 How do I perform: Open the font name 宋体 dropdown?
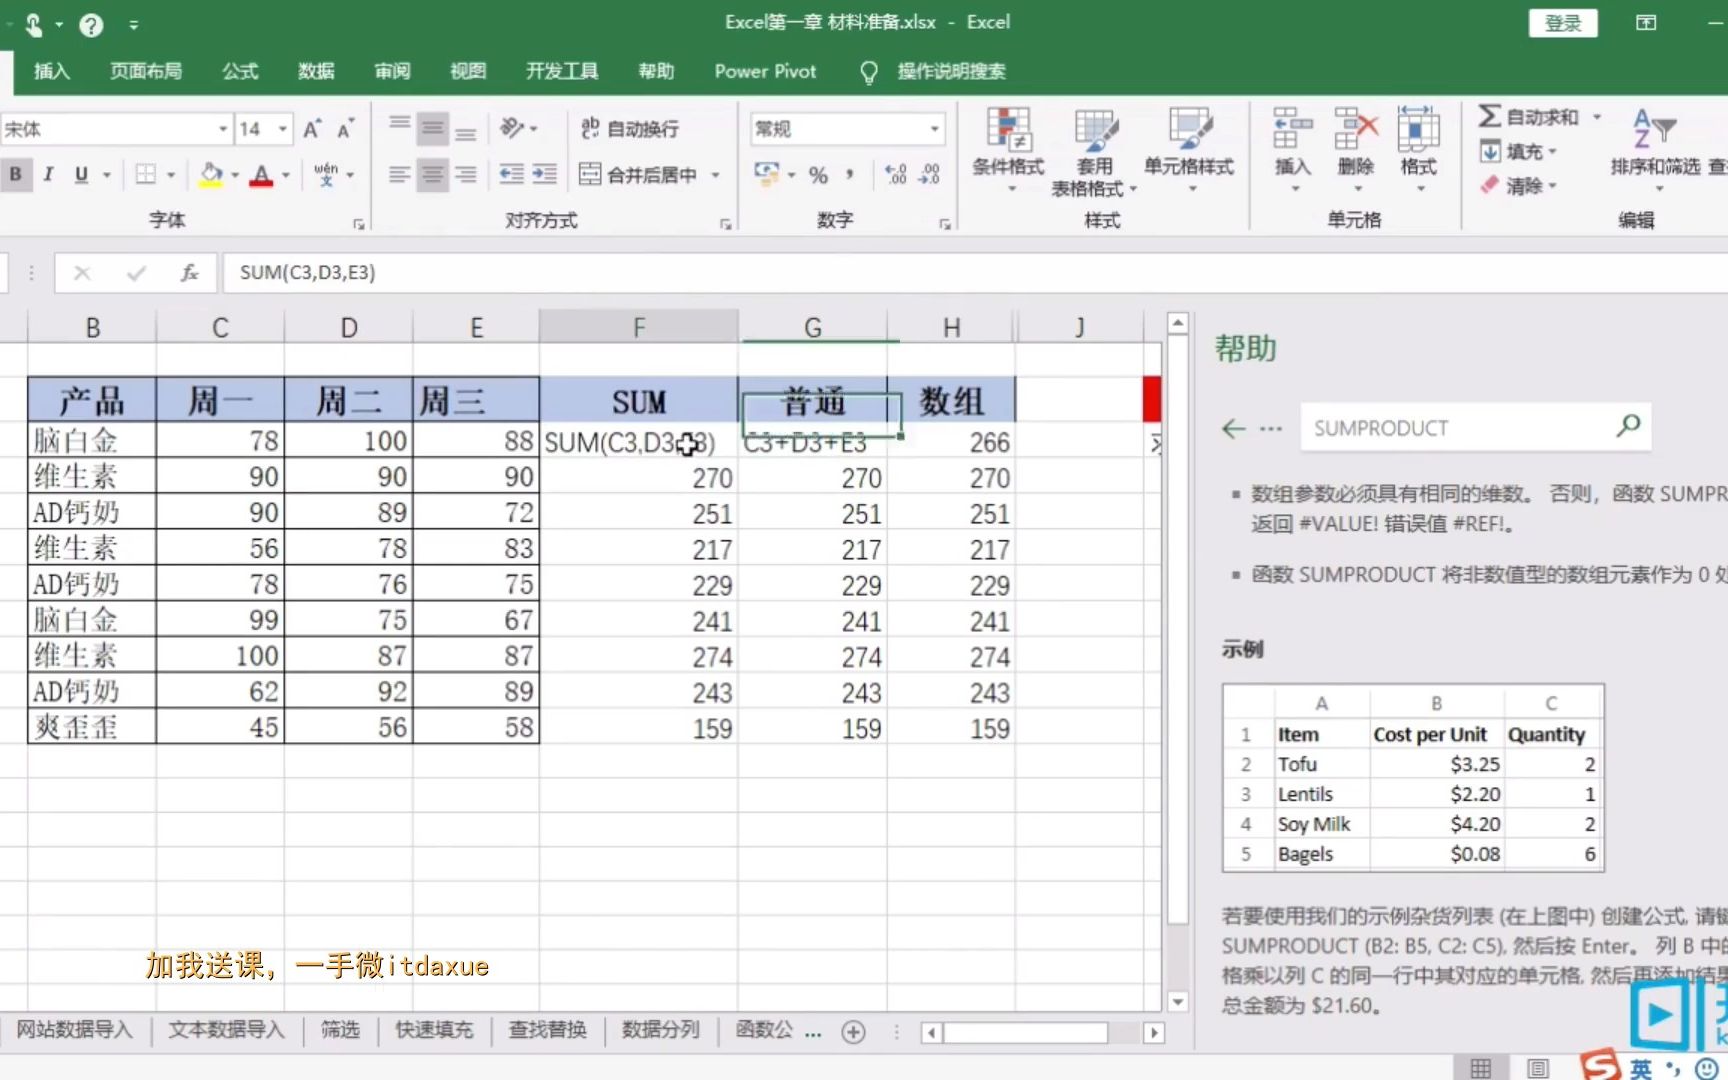tap(223, 129)
